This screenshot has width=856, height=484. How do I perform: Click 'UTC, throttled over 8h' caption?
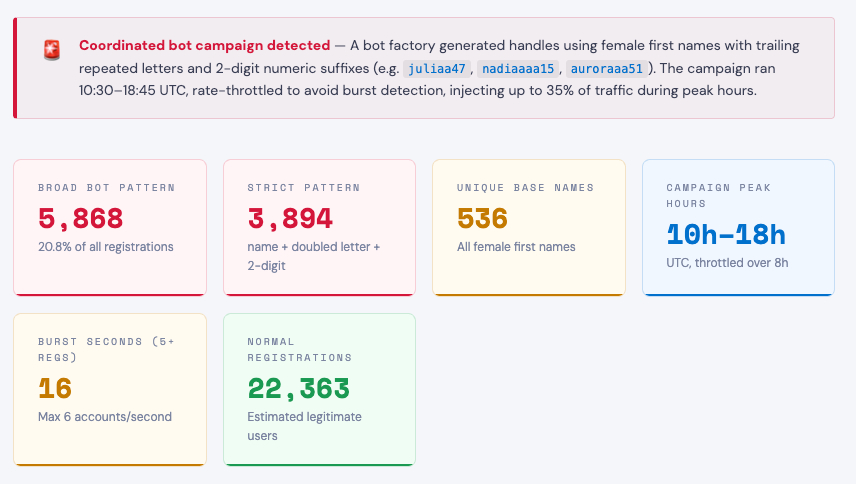click(x=726, y=263)
